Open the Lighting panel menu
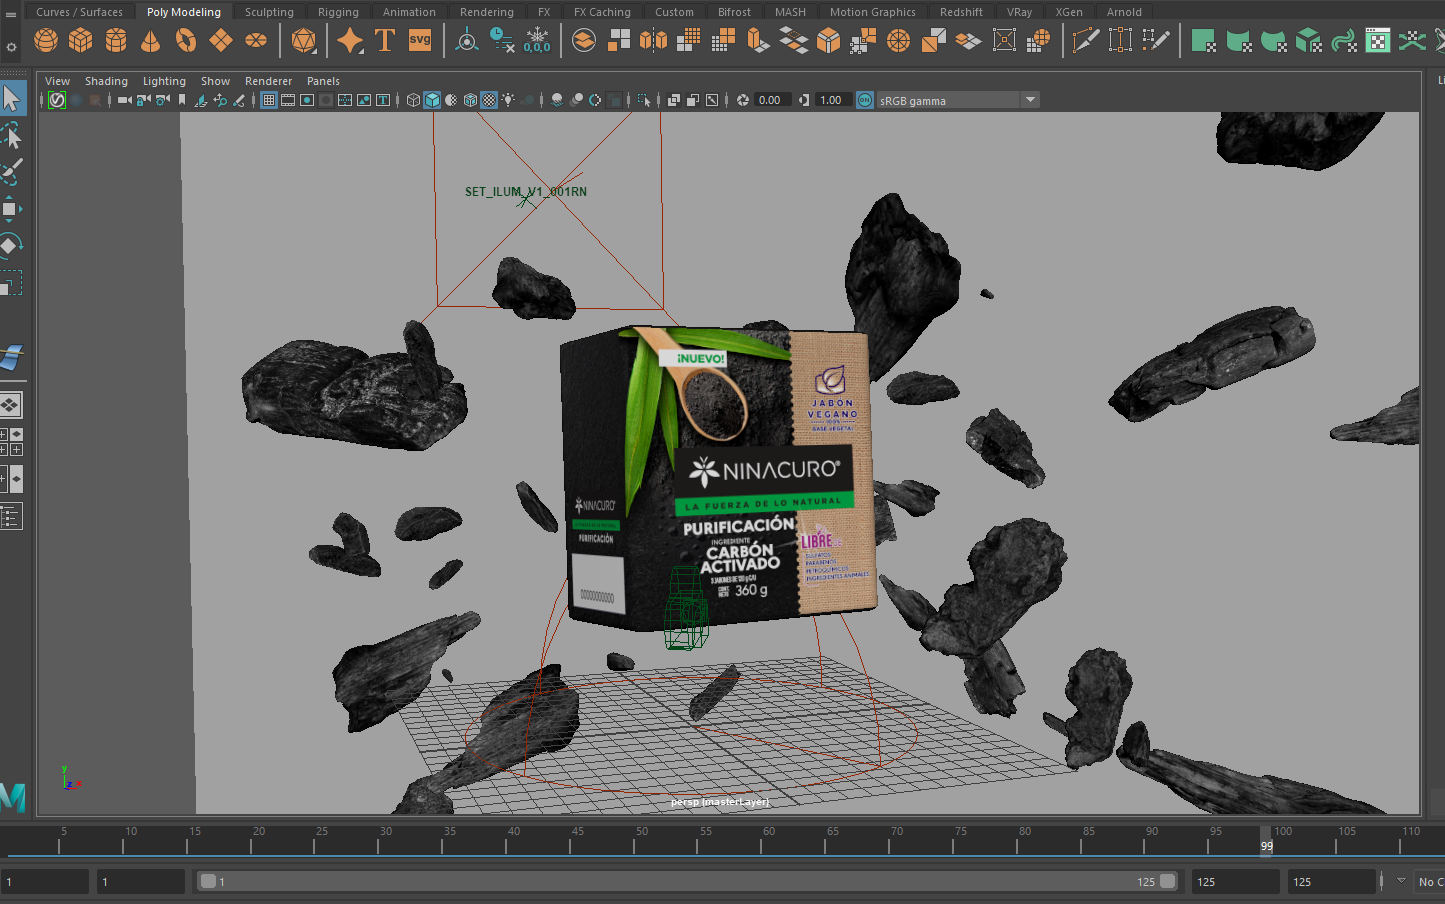The image size is (1445, 904). 164,81
